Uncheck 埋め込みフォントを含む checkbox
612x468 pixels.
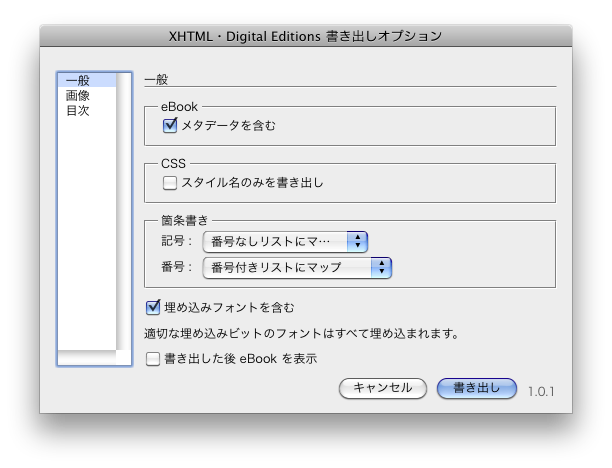[153, 308]
